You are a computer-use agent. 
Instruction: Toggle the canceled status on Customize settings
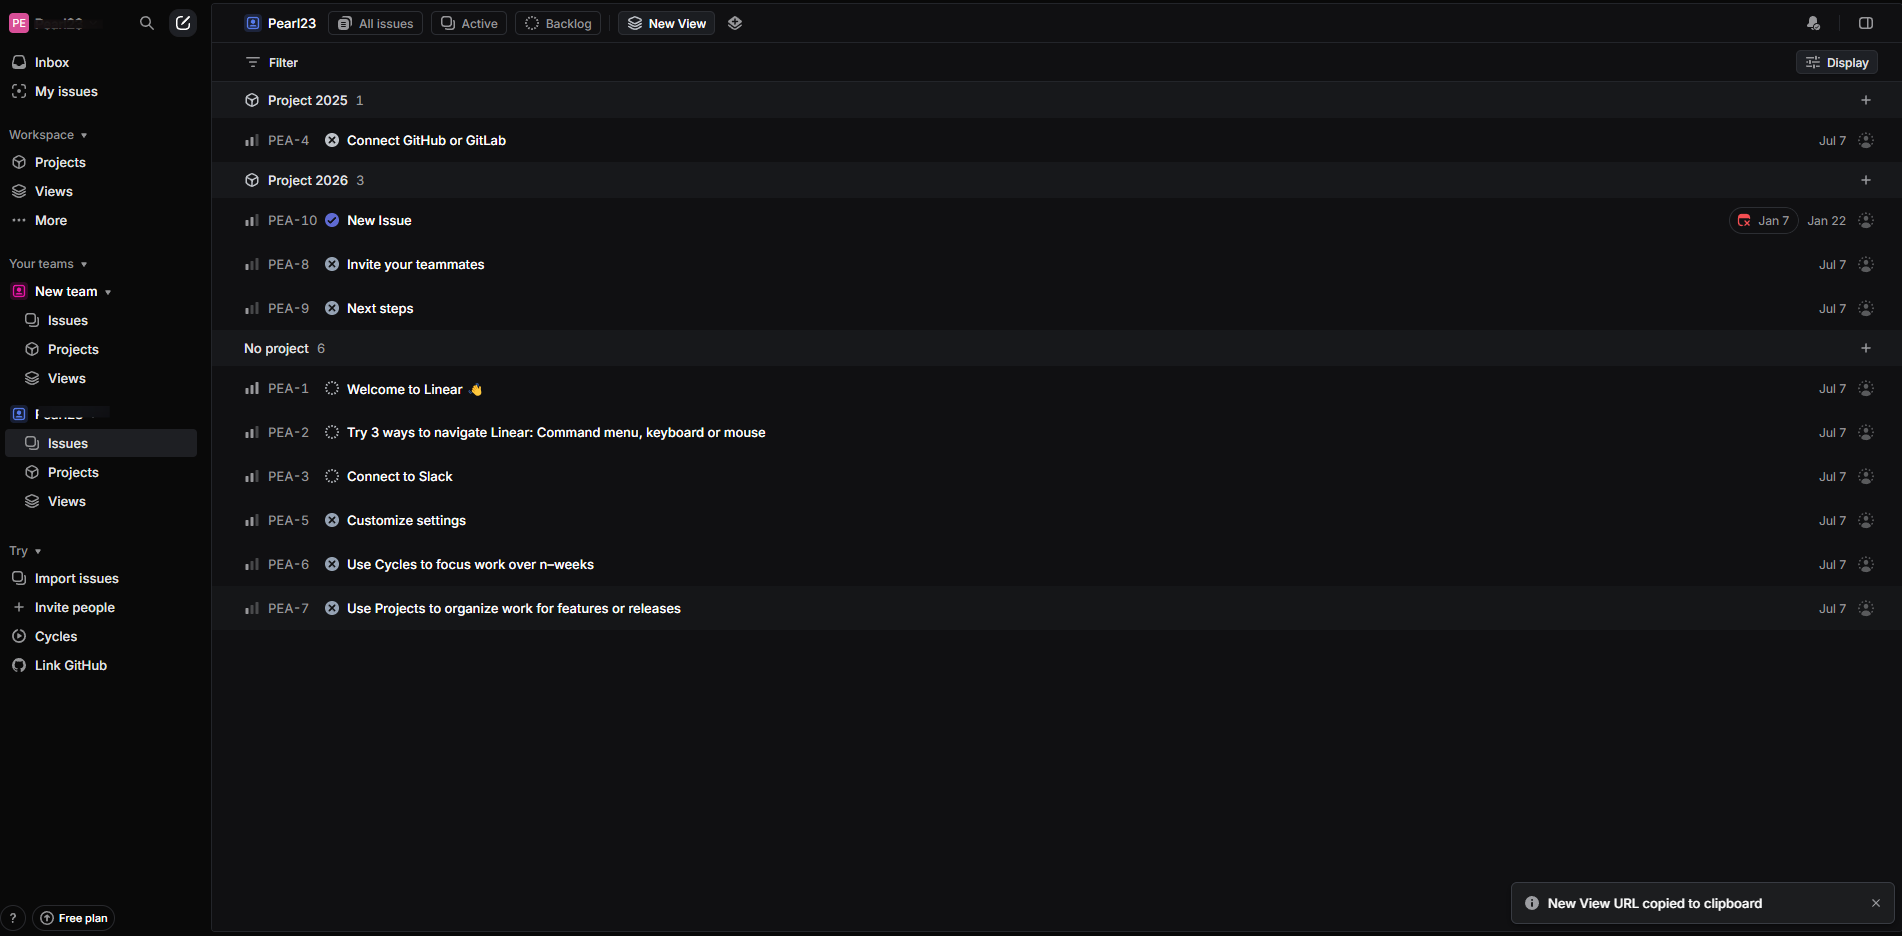(x=332, y=521)
